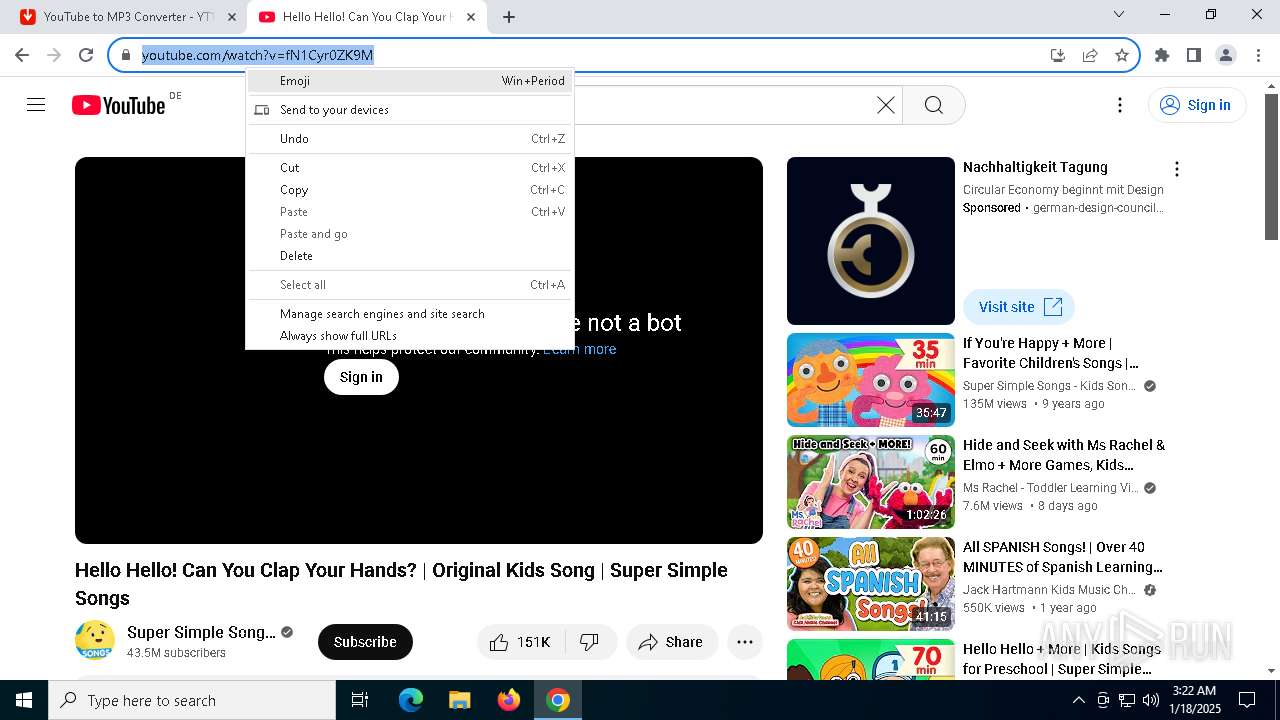Open a new browser tab with the plus icon

click(509, 17)
